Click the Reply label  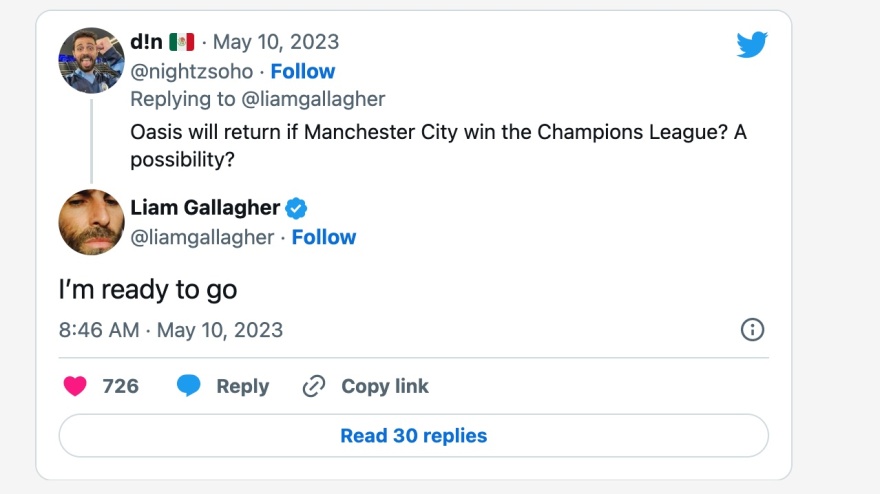pos(243,386)
